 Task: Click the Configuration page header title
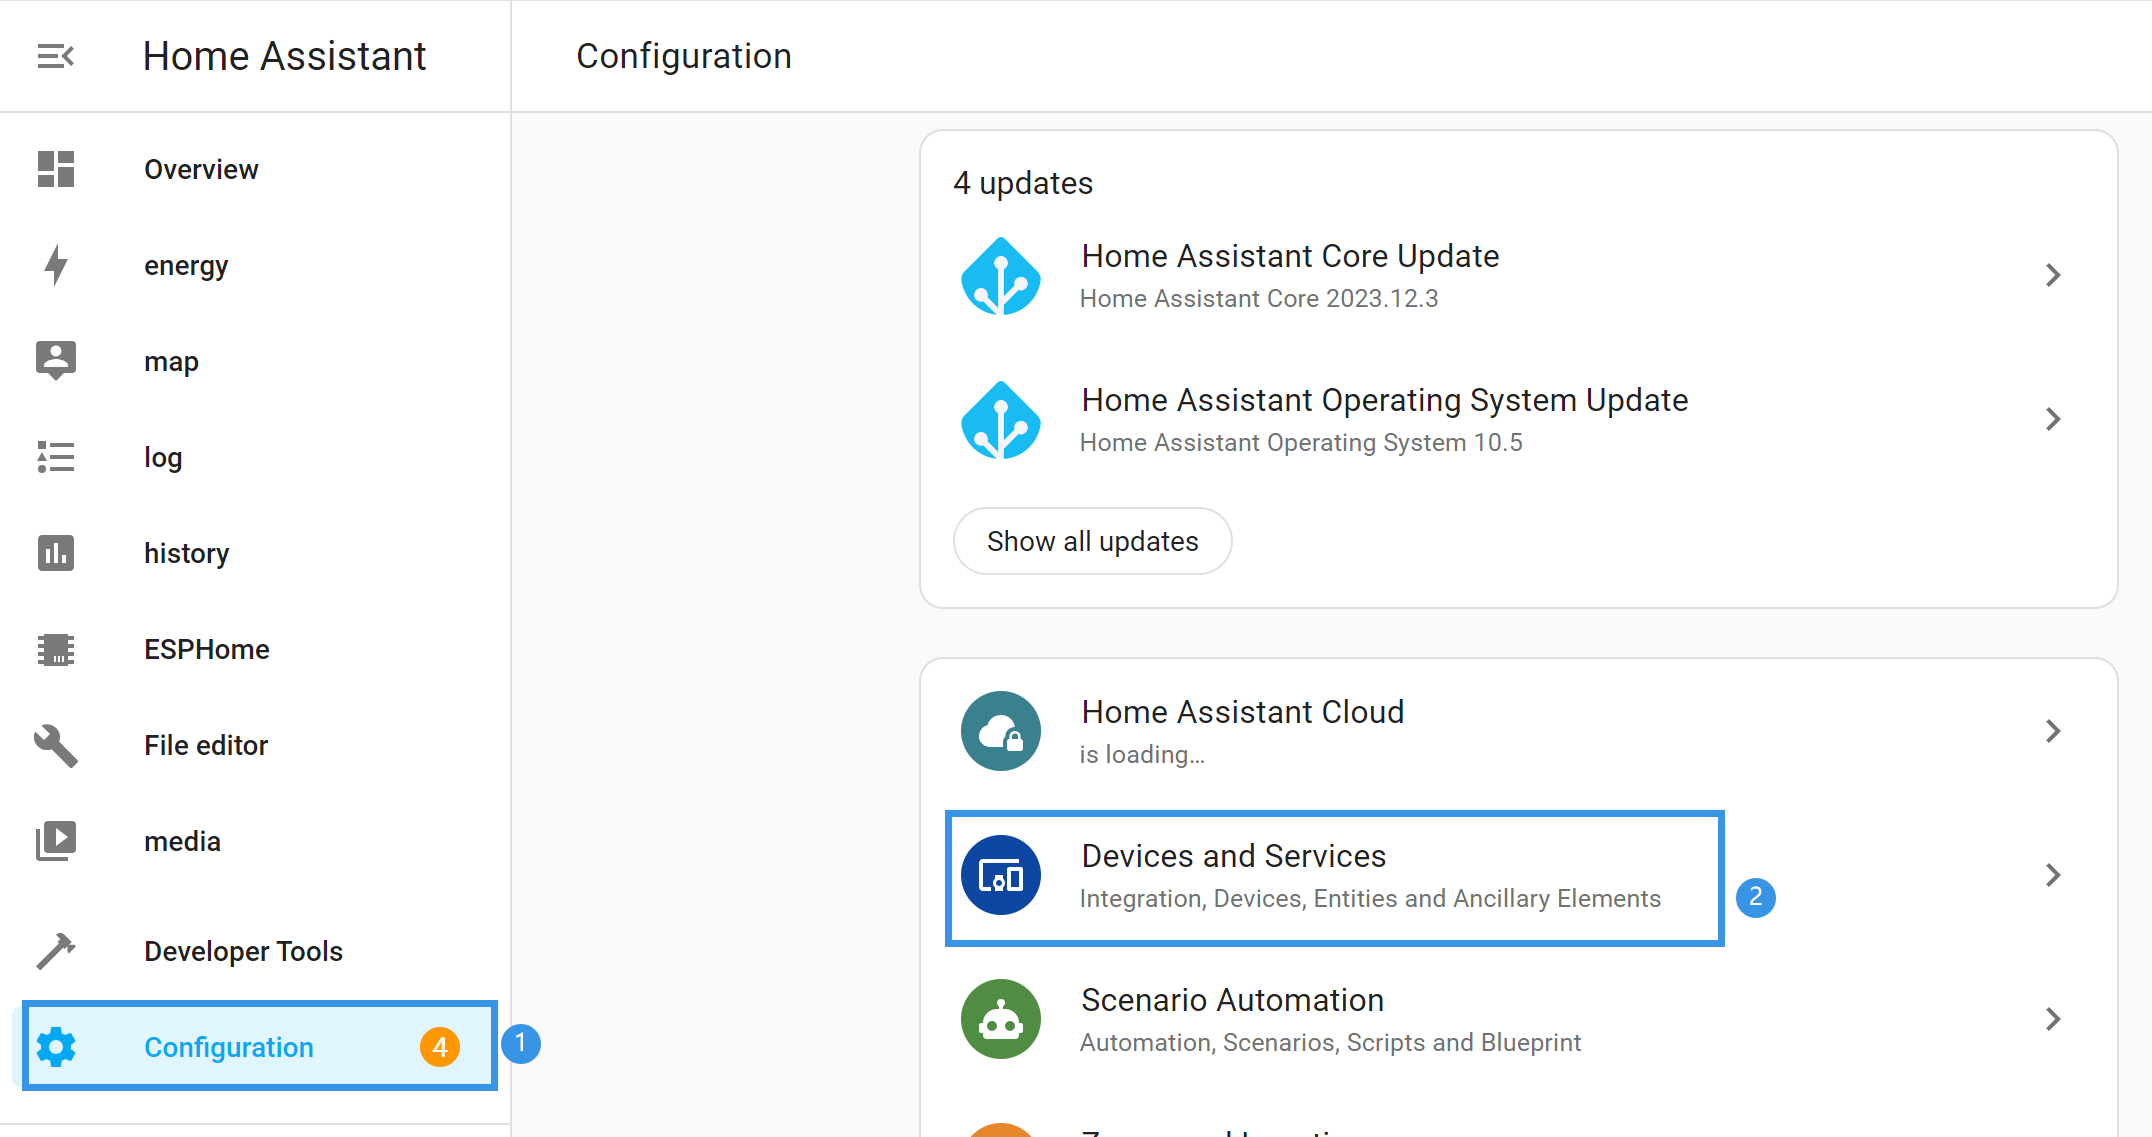[x=684, y=56]
